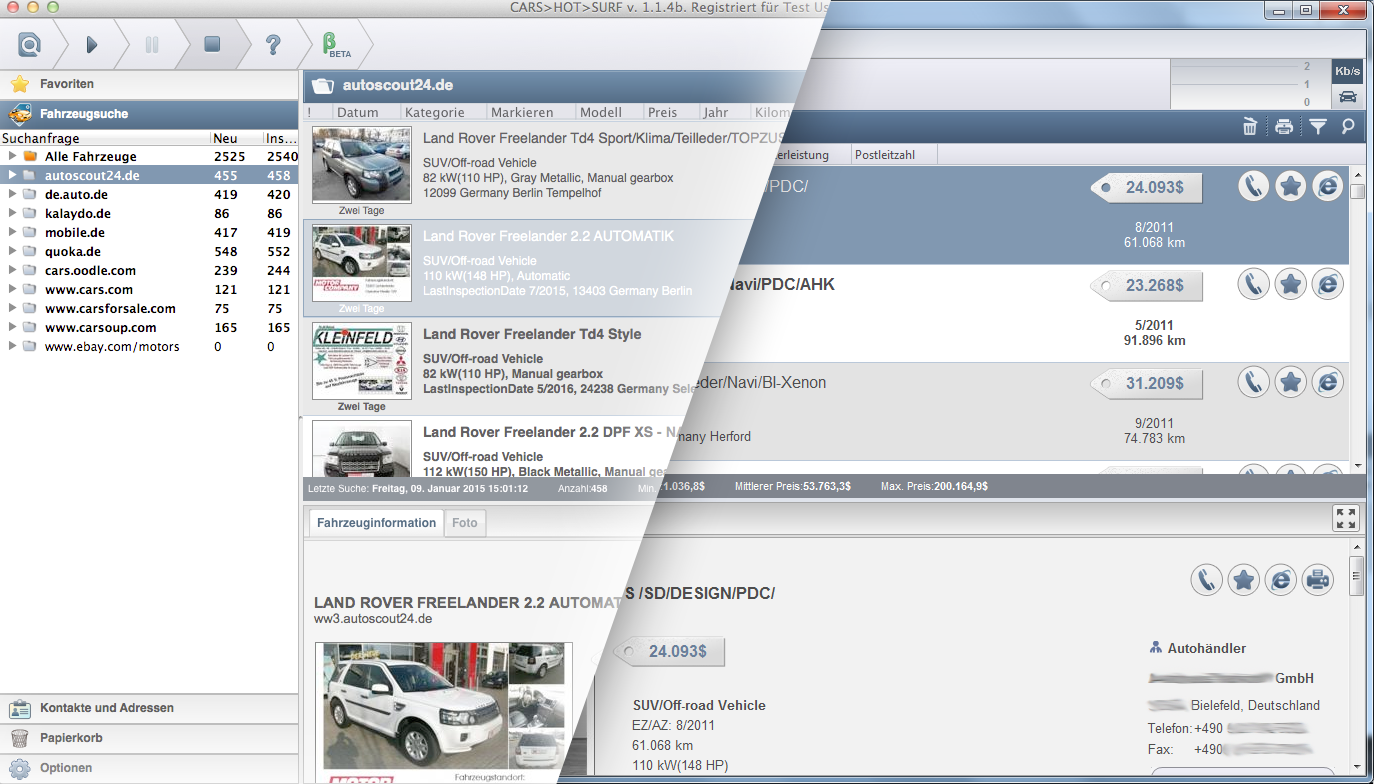
Task: Click the magnifier search icon in the toolbar
Action: pos(30,44)
